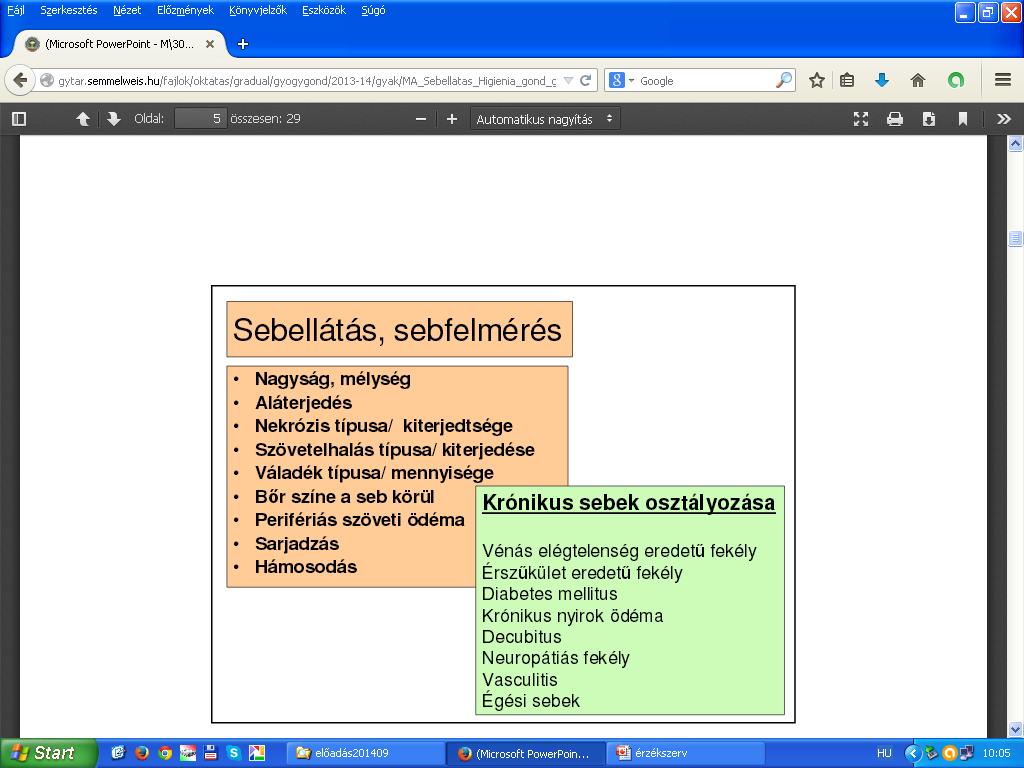1024x768 pixels.
Task: Click the text Vasculitis
Action: point(520,680)
